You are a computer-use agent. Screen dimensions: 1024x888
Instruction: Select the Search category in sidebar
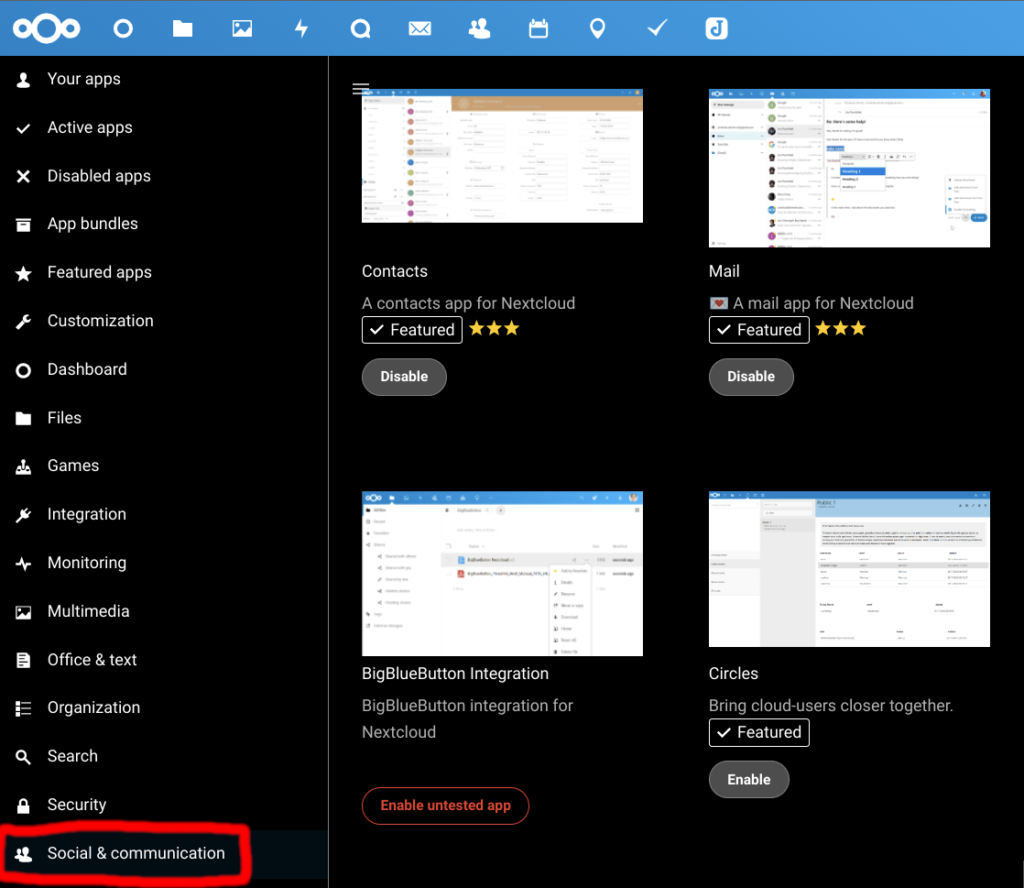pyautogui.click(x=163, y=756)
